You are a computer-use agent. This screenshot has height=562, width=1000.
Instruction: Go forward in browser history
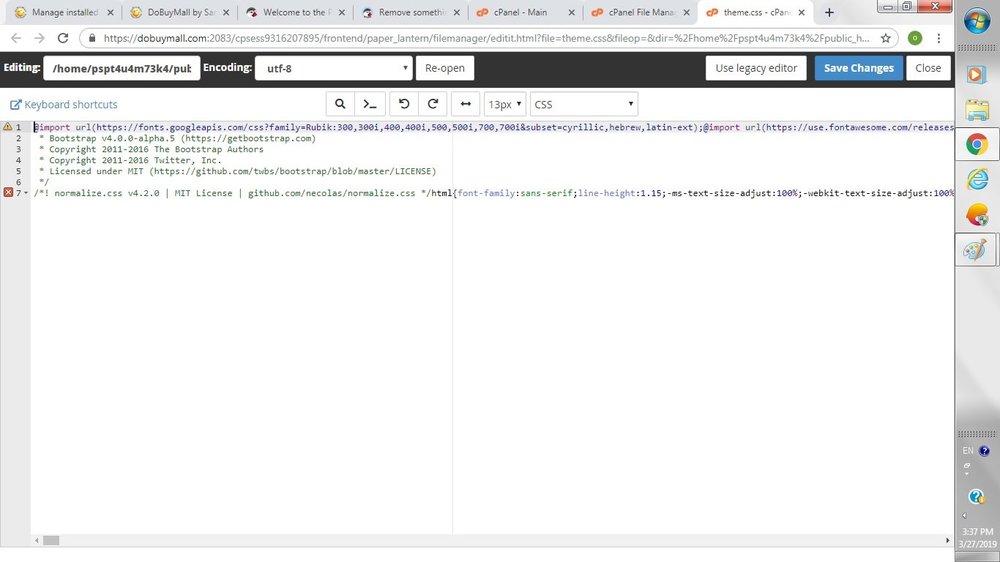tap(40, 38)
